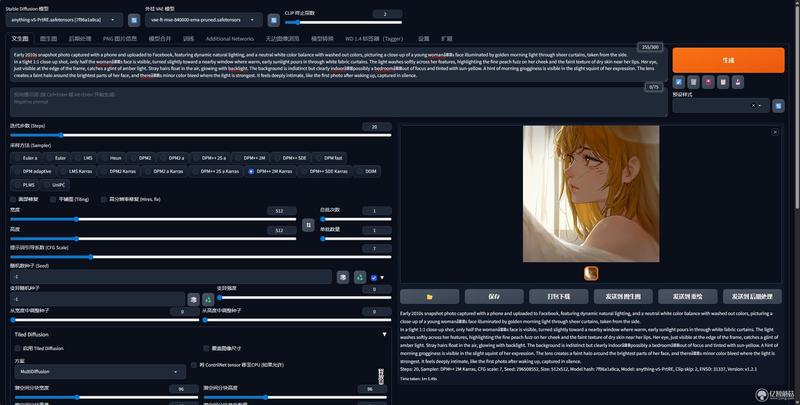This screenshot has width=800, height=405.
Task: Adjust the image width slider
Action: tap(153, 219)
